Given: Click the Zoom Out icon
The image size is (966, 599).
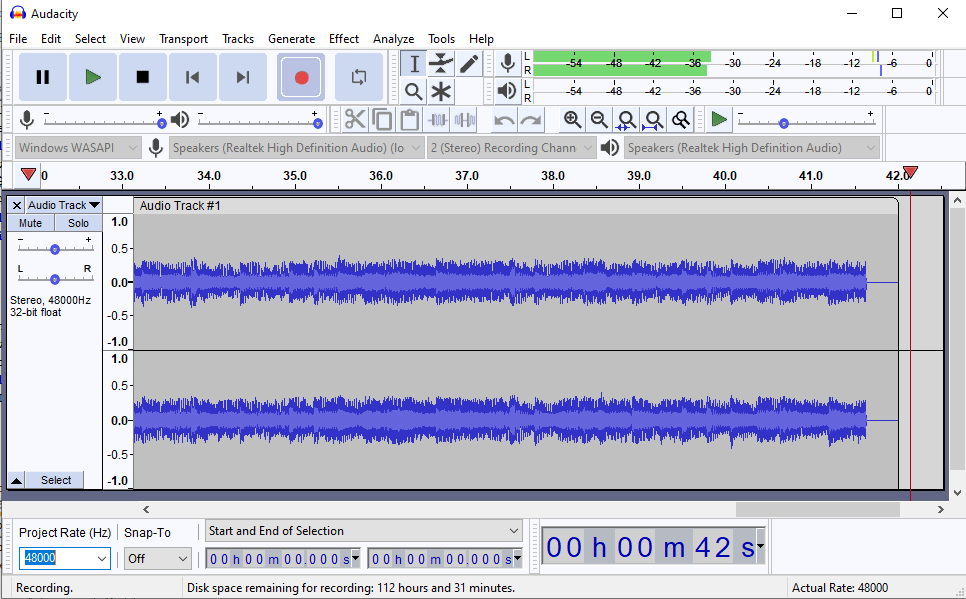Looking at the screenshot, I should coord(599,120).
